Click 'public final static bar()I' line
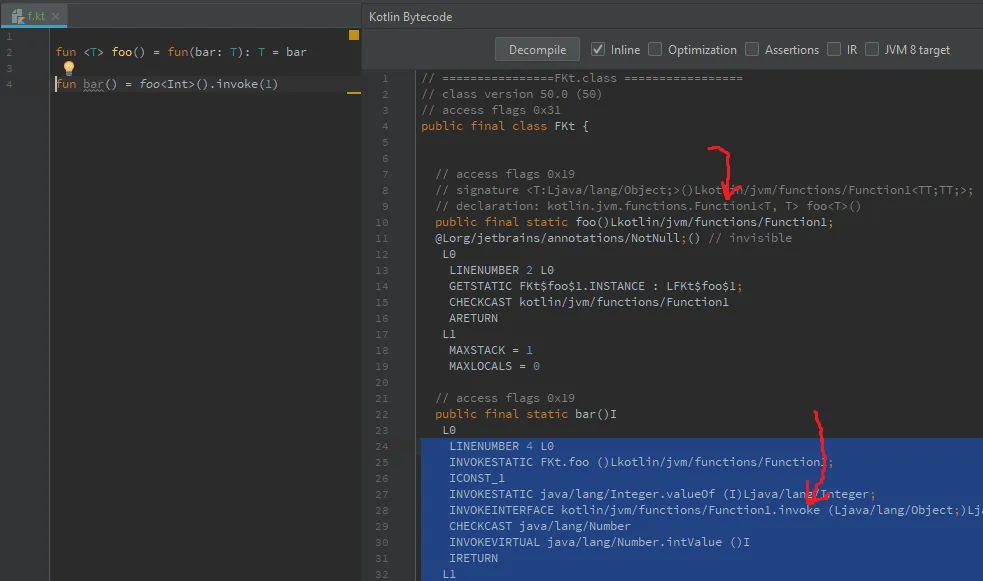 coord(526,414)
